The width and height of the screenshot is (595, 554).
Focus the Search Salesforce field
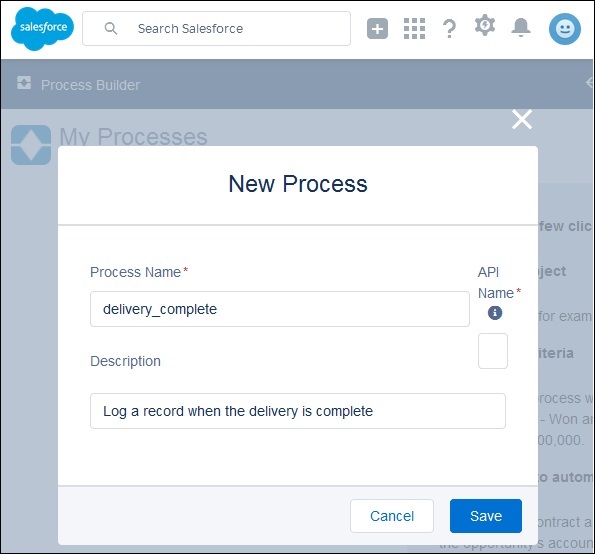pos(216,28)
